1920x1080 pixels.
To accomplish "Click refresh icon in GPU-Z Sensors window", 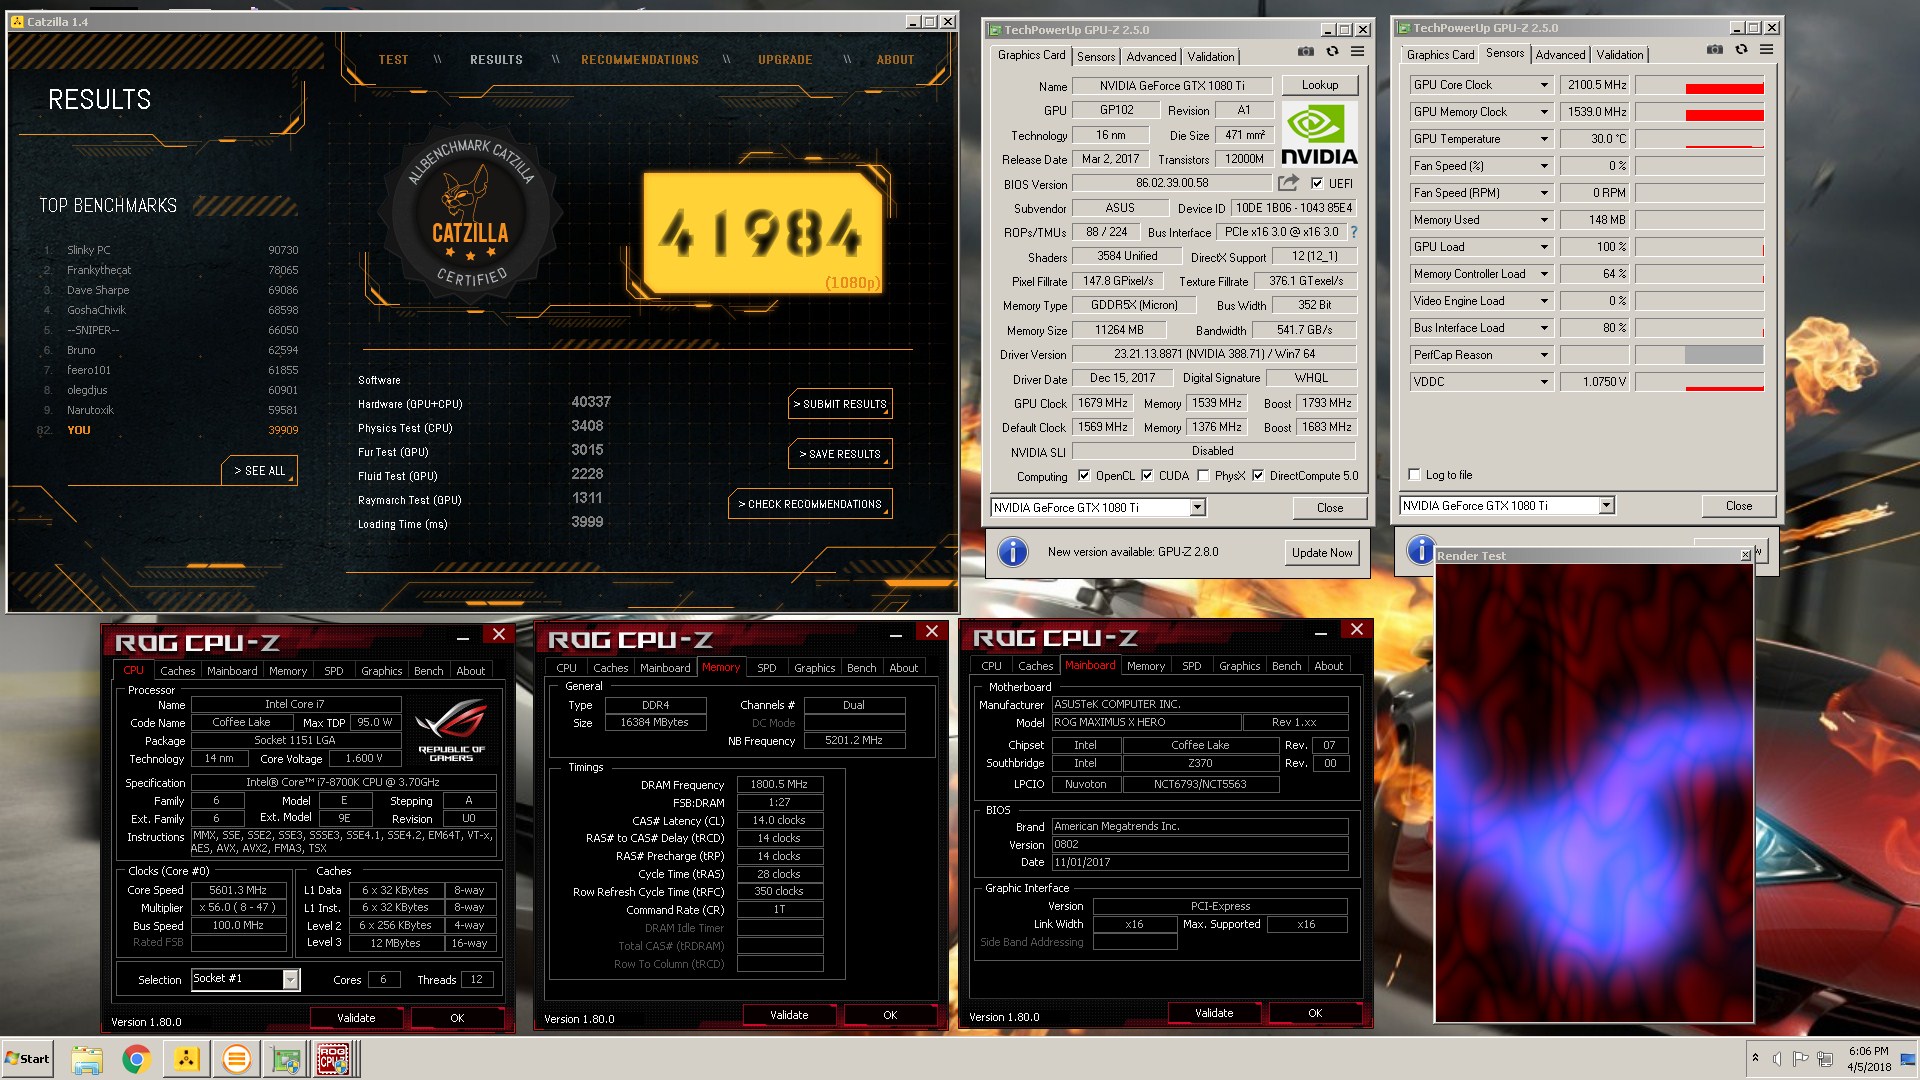I will [1741, 49].
